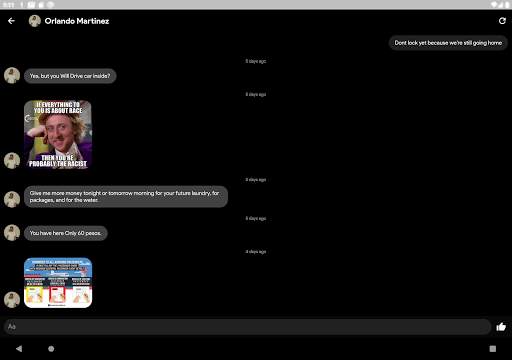The image size is (512, 360).
Task: Select message 'Yes, but you Will Drive car inside?'
Action: pos(70,76)
